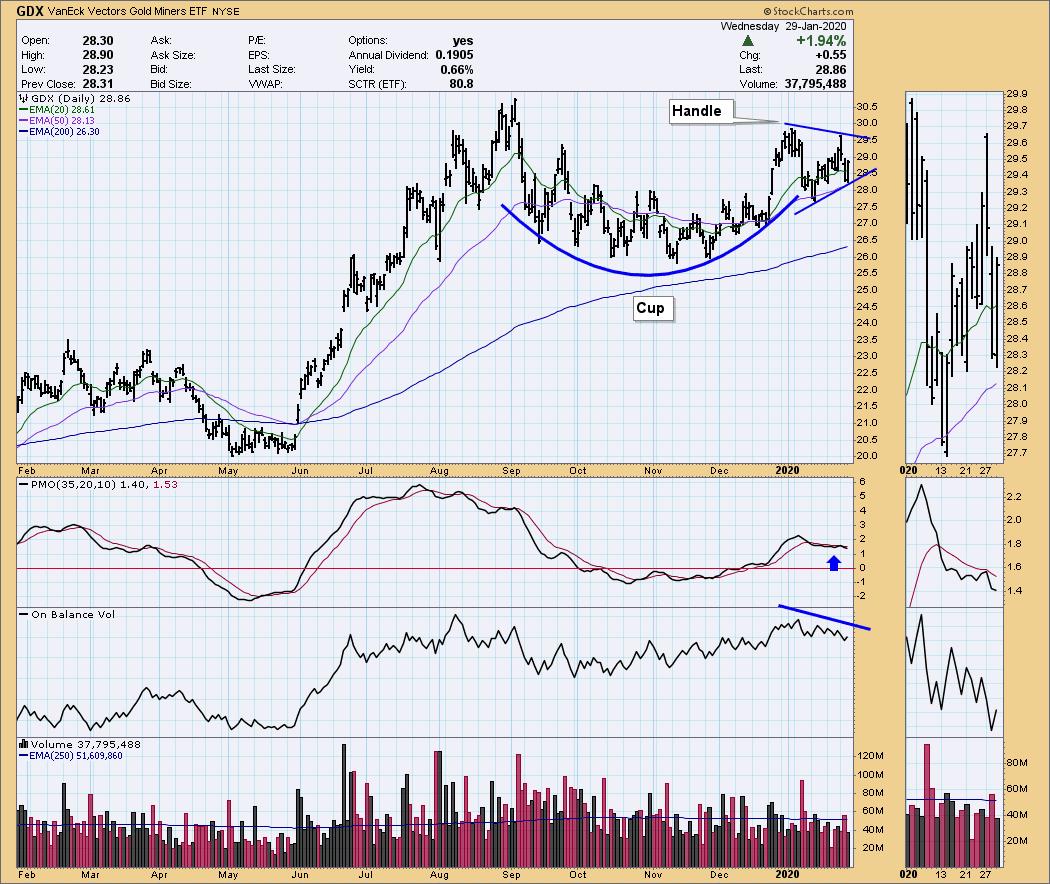
Task: Click the On Balance Vol label
Action: [73, 614]
